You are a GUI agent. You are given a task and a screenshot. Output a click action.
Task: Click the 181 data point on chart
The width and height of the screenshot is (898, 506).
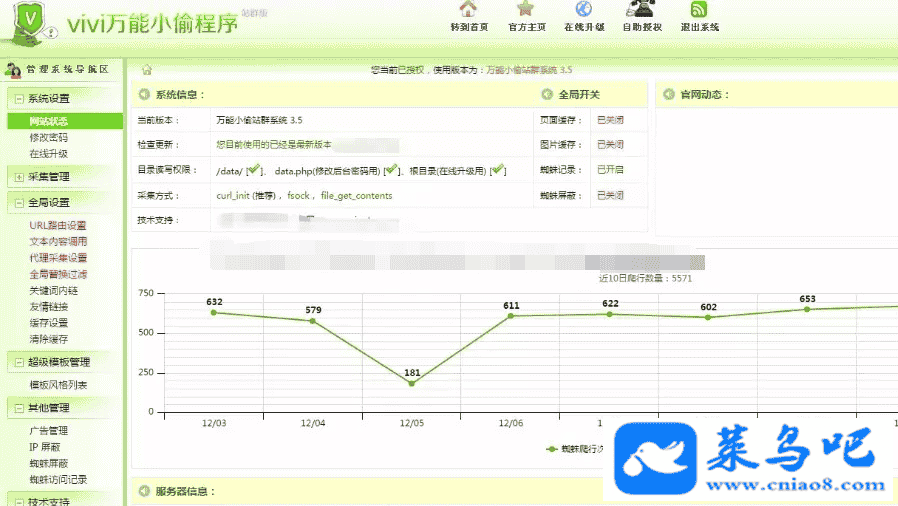412,383
